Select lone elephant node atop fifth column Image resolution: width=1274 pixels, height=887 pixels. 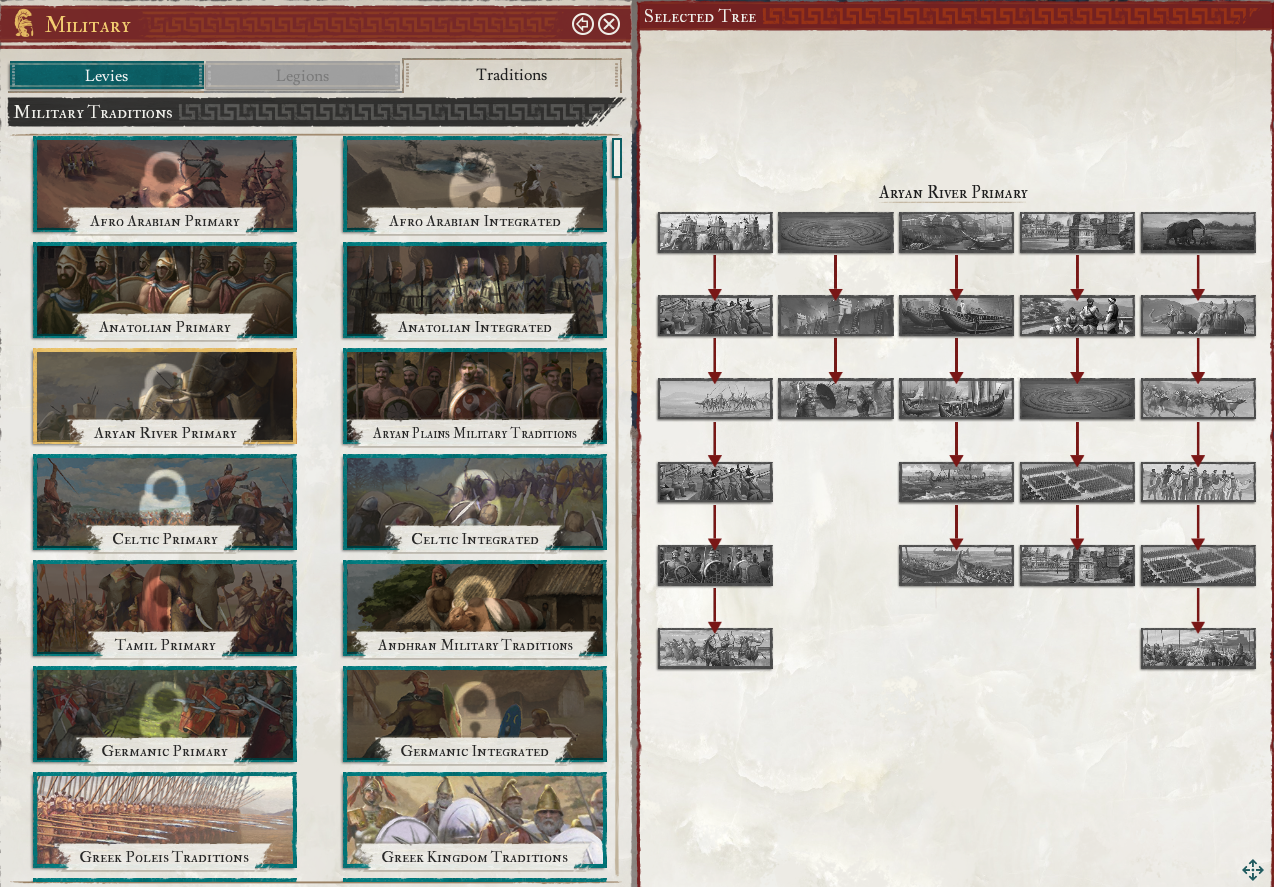pyautogui.click(x=1198, y=233)
